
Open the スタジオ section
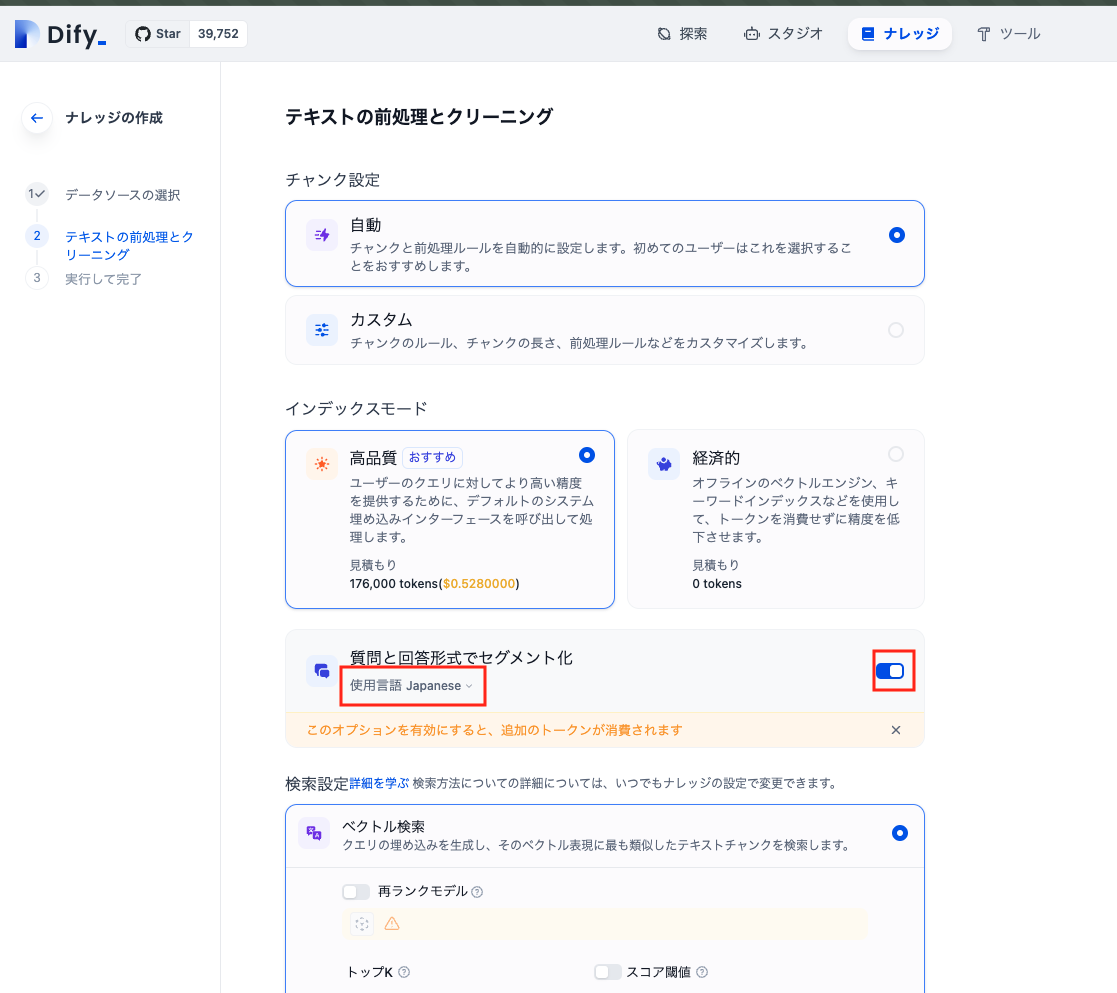coord(784,33)
